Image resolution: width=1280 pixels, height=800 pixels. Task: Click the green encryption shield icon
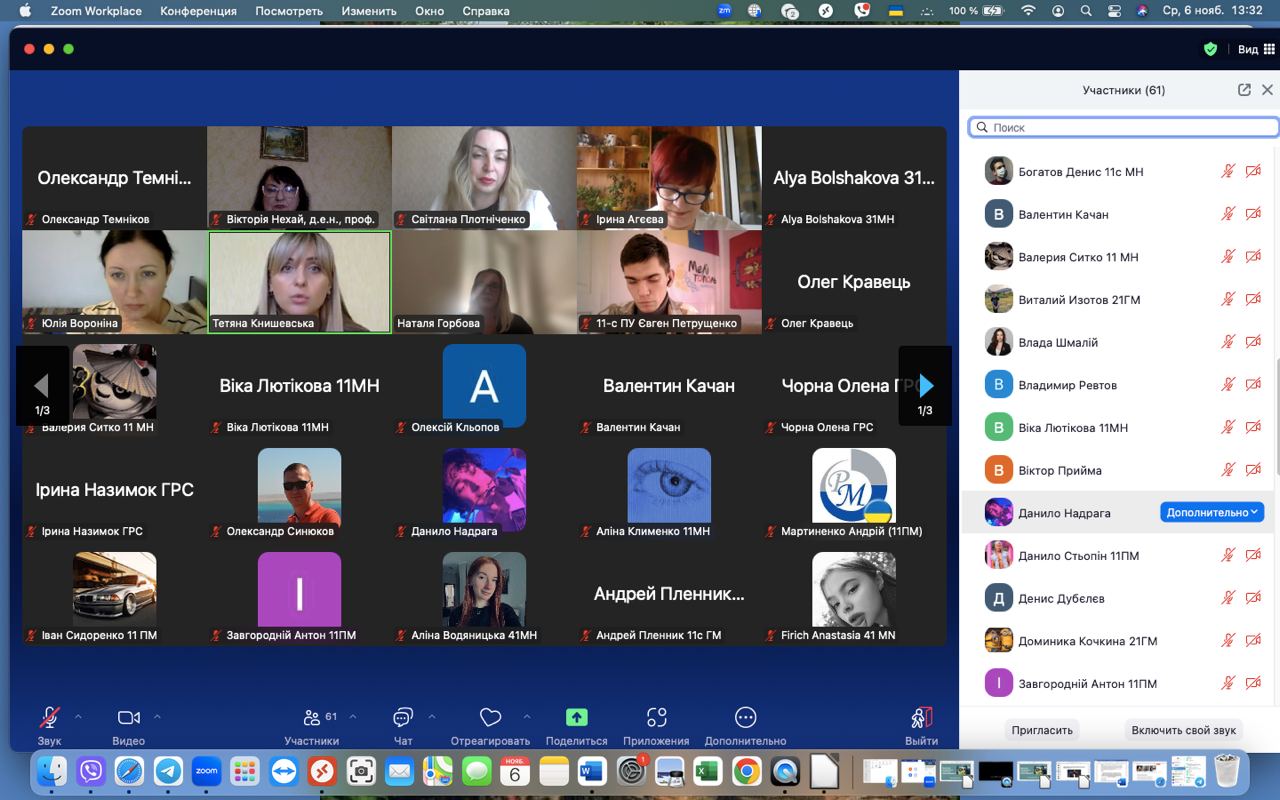click(x=1210, y=49)
